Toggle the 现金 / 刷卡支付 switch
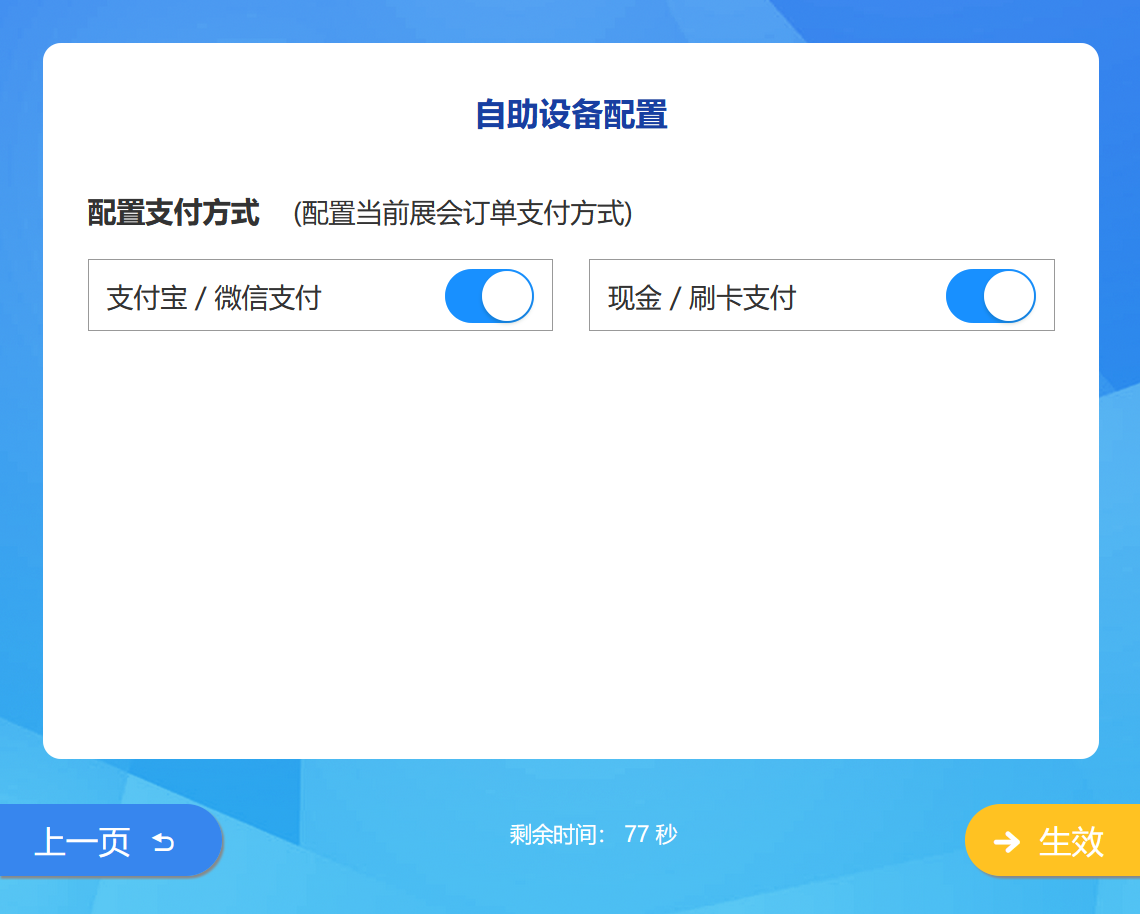 coord(991,296)
